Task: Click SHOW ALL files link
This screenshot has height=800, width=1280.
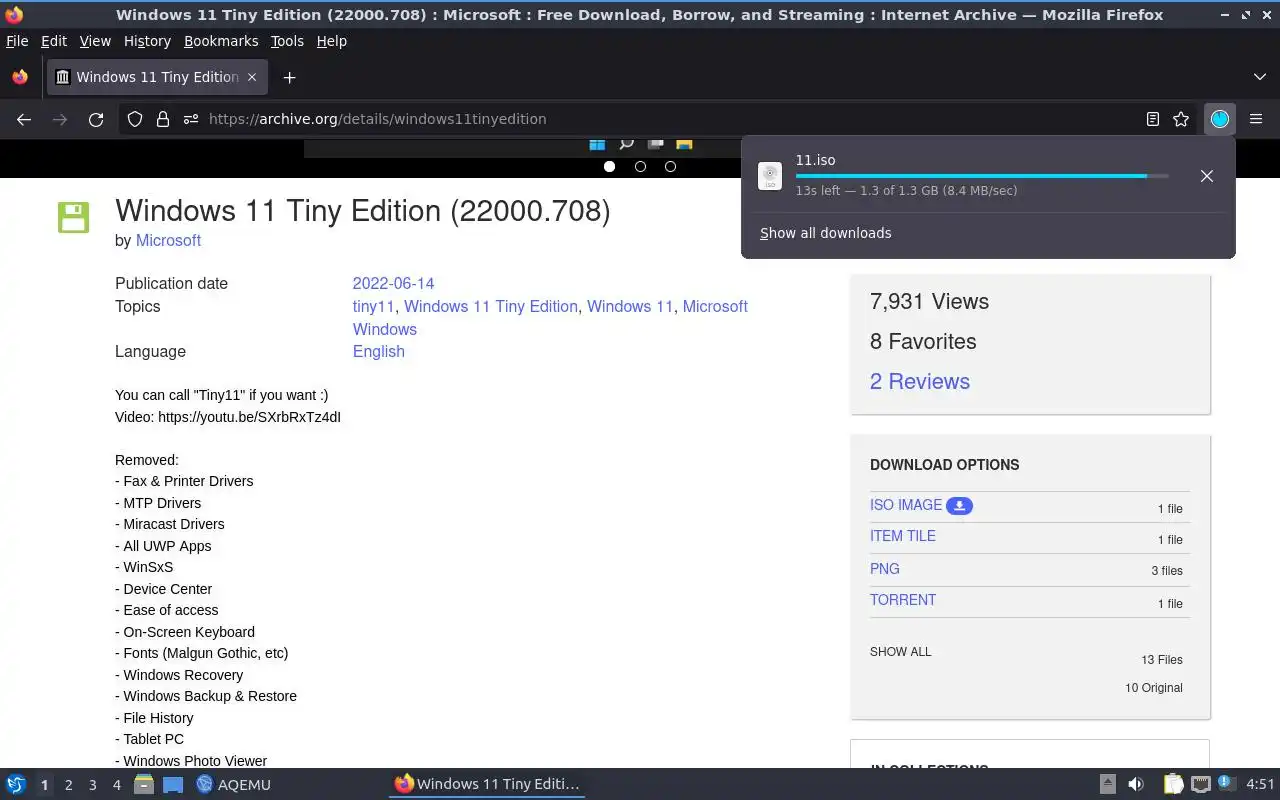Action: (900, 652)
